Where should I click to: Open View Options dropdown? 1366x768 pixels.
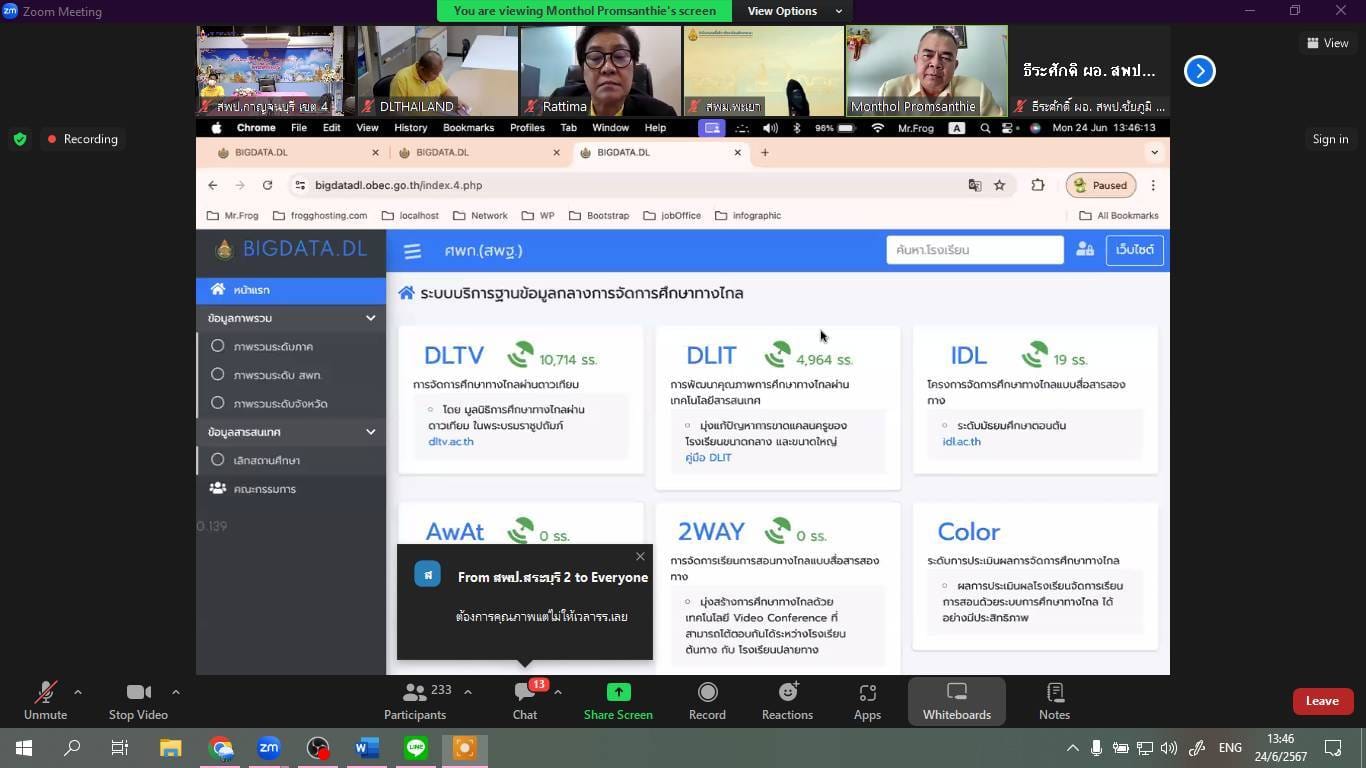pos(795,11)
